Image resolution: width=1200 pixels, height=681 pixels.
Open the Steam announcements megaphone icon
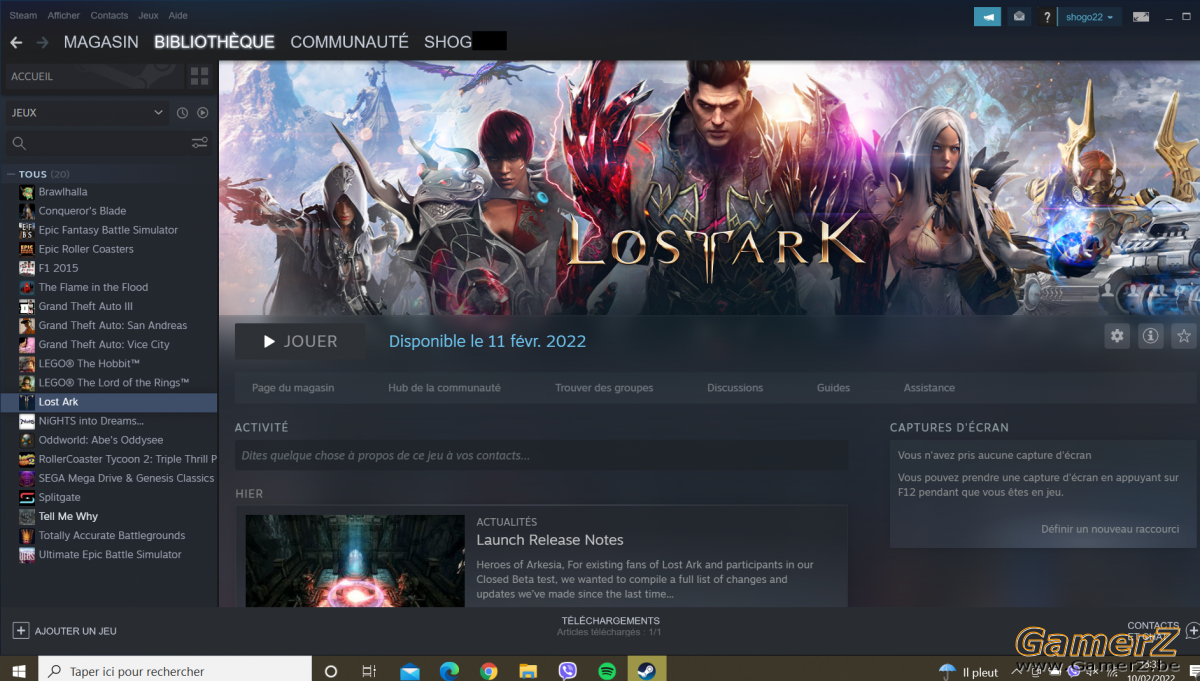[987, 17]
